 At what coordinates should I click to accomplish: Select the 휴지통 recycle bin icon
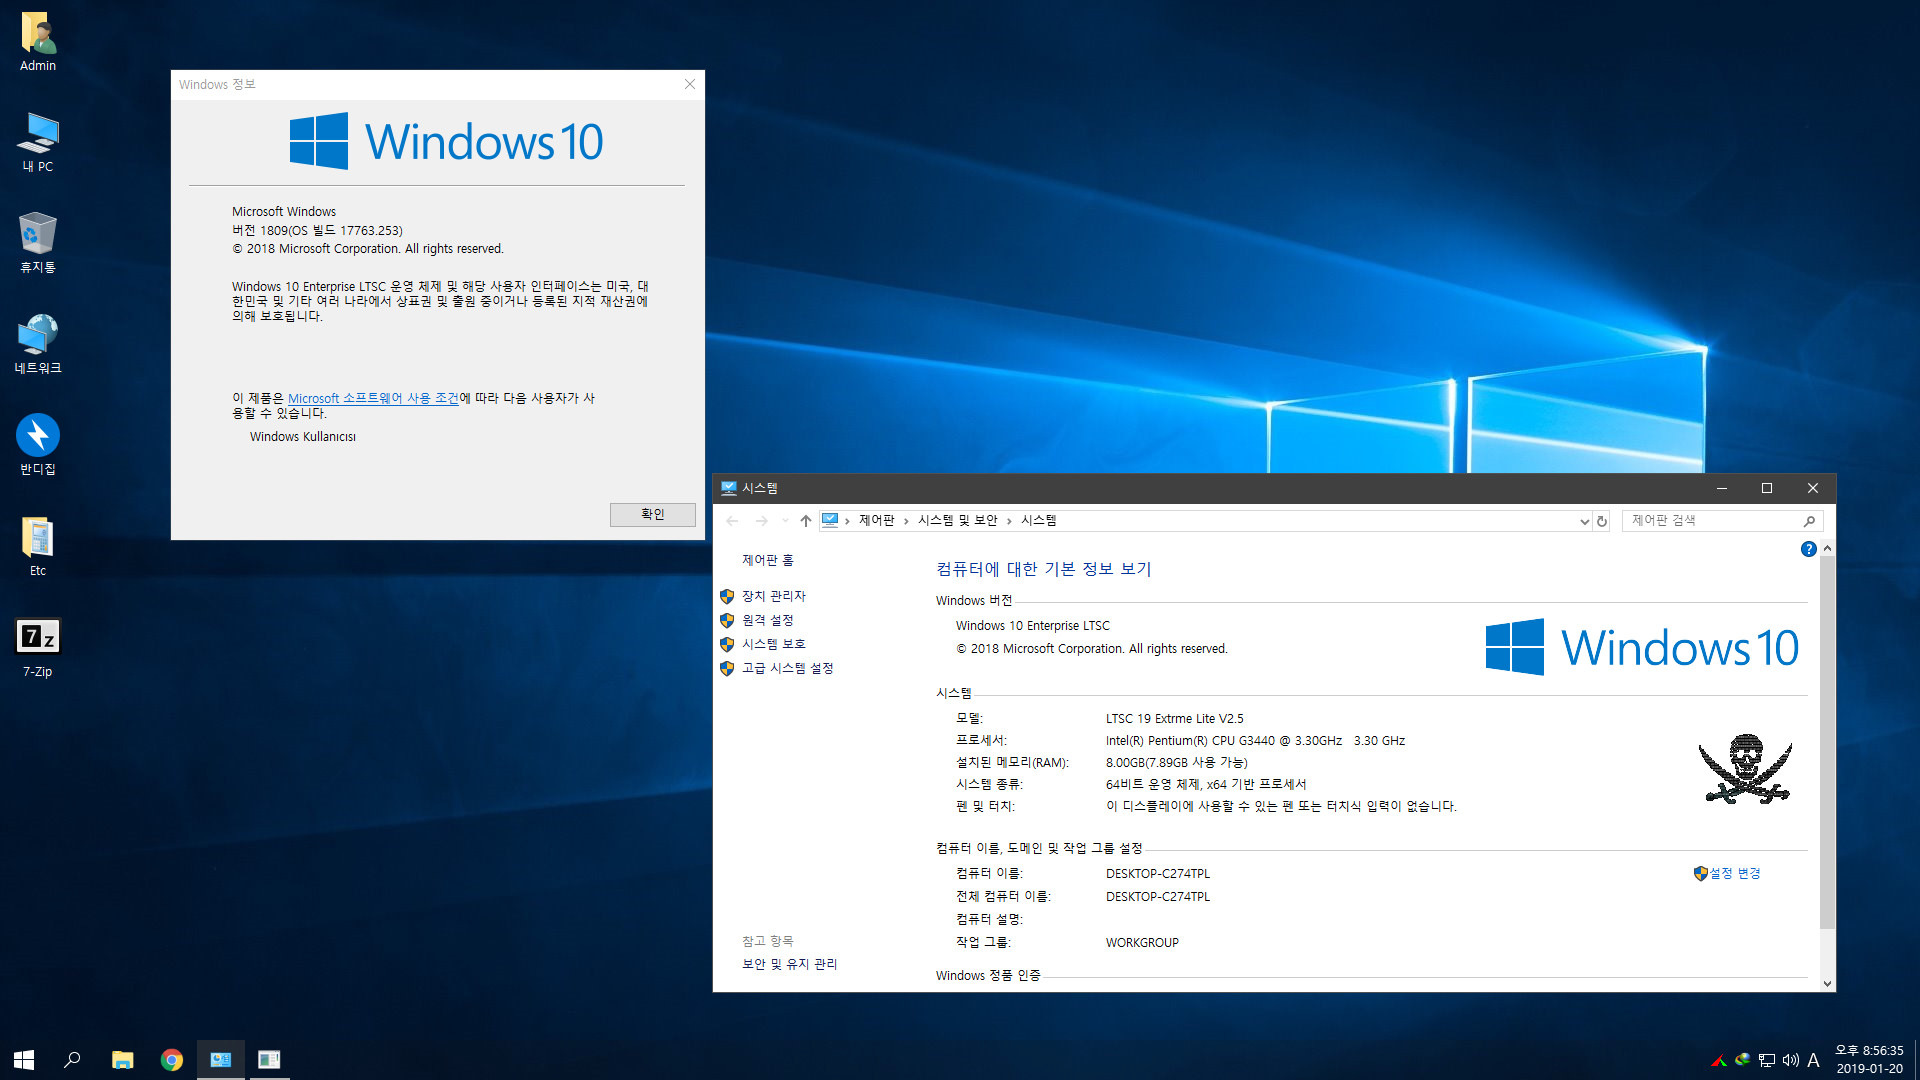point(38,243)
